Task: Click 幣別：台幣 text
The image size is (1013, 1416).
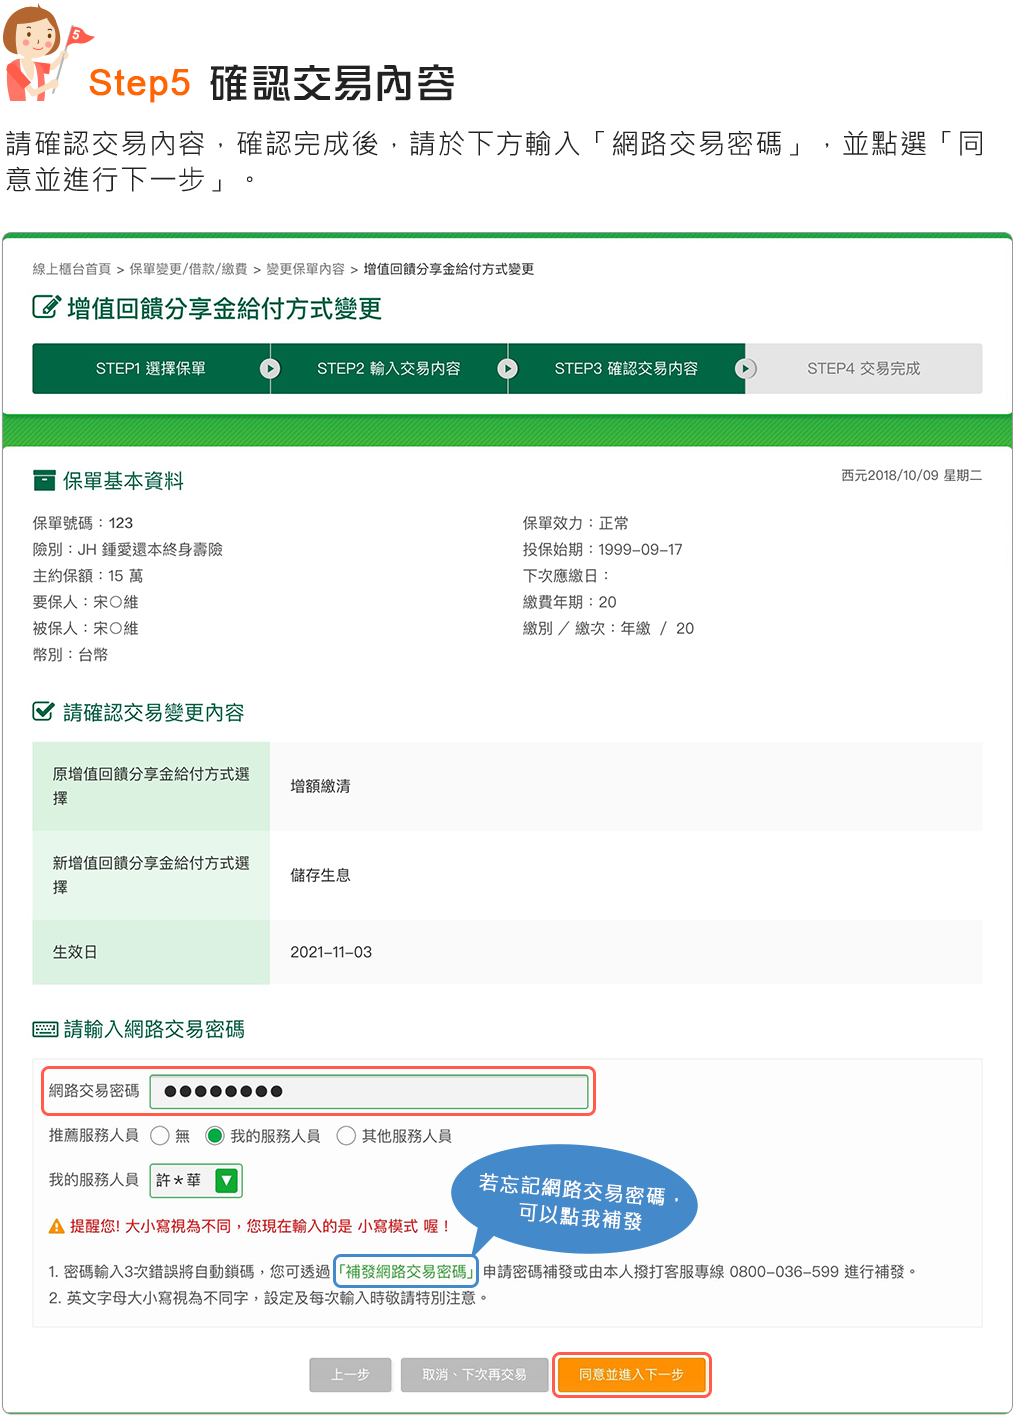Action: pyautogui.click(x=70, y=655)
